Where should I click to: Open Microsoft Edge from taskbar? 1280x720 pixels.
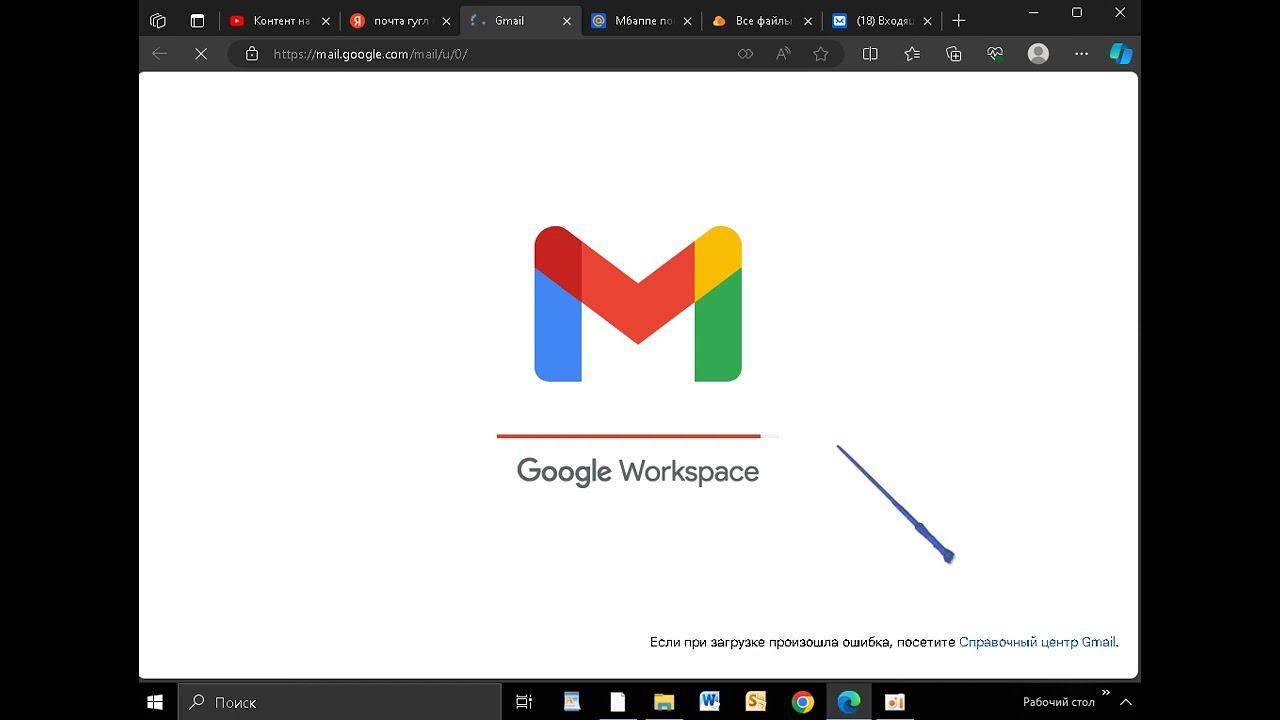click(x=849, y=702)
